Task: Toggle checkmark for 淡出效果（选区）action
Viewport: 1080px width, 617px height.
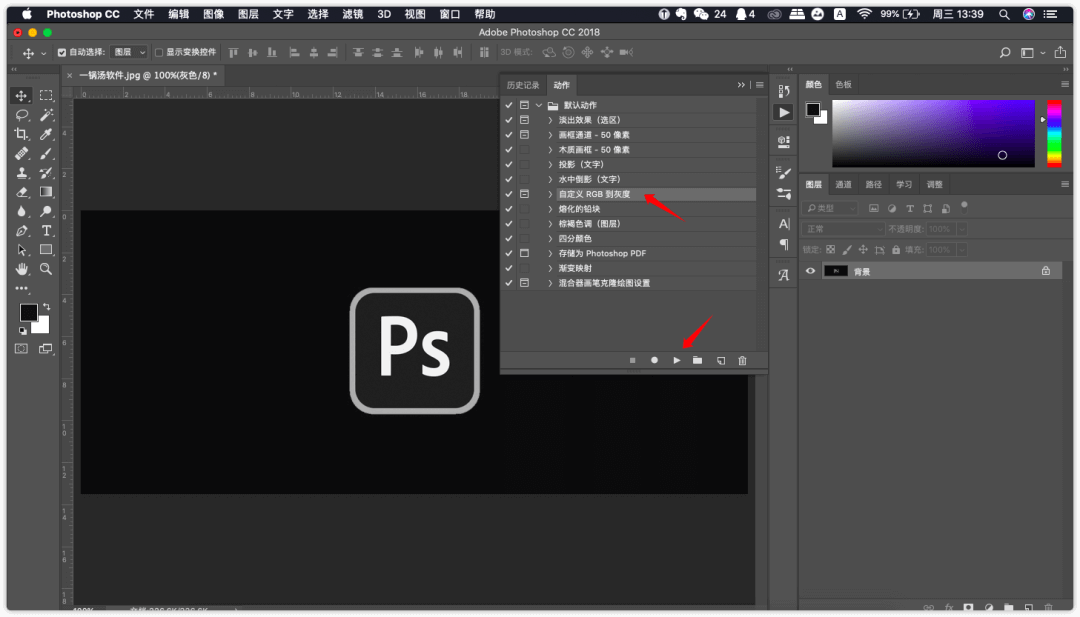Action: click(509, 120)
